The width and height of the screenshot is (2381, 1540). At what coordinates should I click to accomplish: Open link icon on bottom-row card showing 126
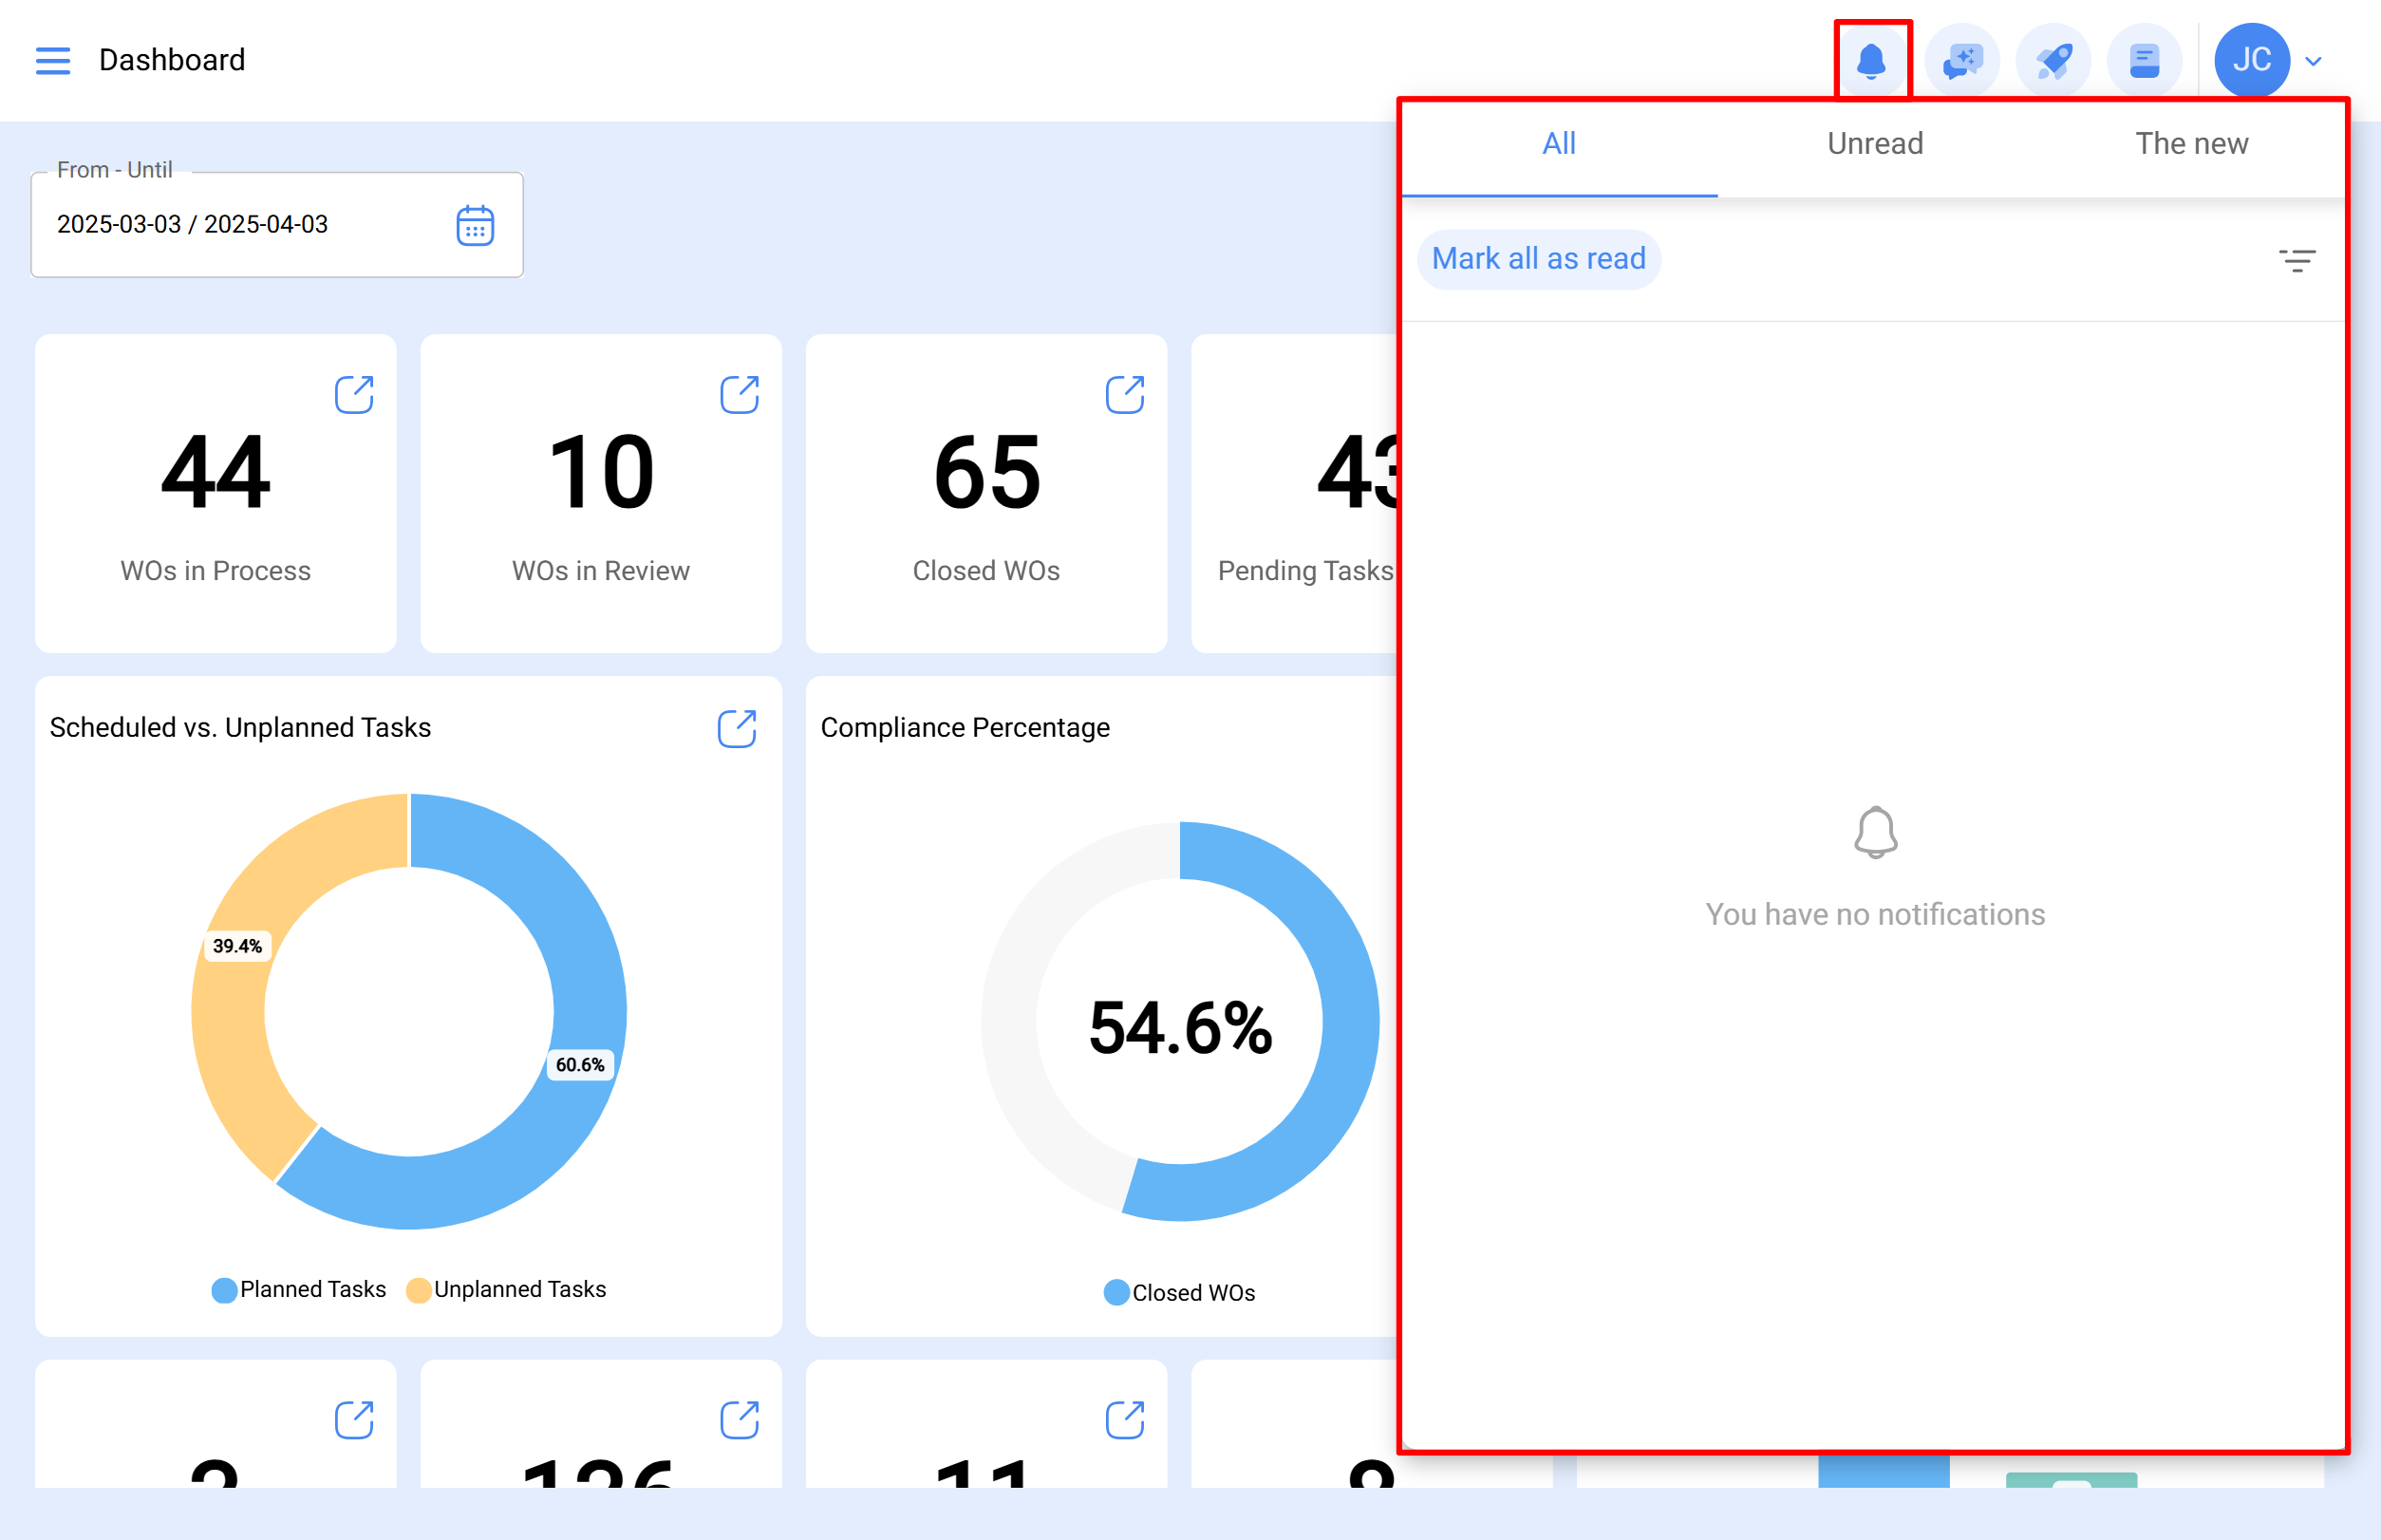point(740,1420)
